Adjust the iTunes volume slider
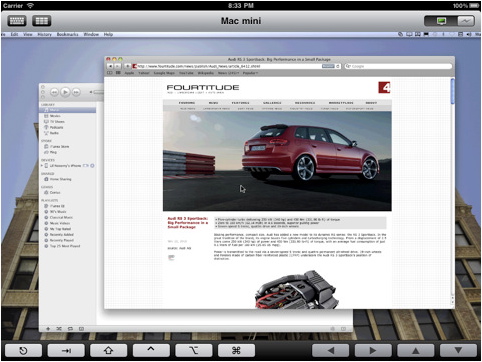The width and height of the screenshot is (482, 362). click(x=98, y=92)
